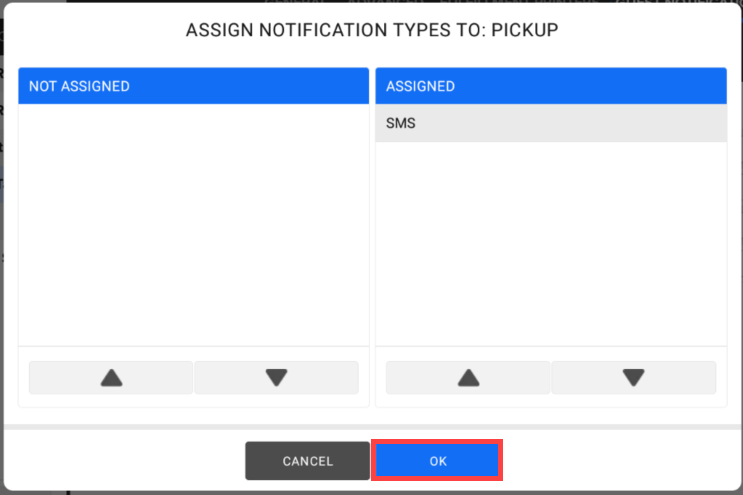Click the up arrow under Not Assigned
Image resolution: width=743 pixels, height=495 pixels.
pyautogui.click(x=111, y=378)
